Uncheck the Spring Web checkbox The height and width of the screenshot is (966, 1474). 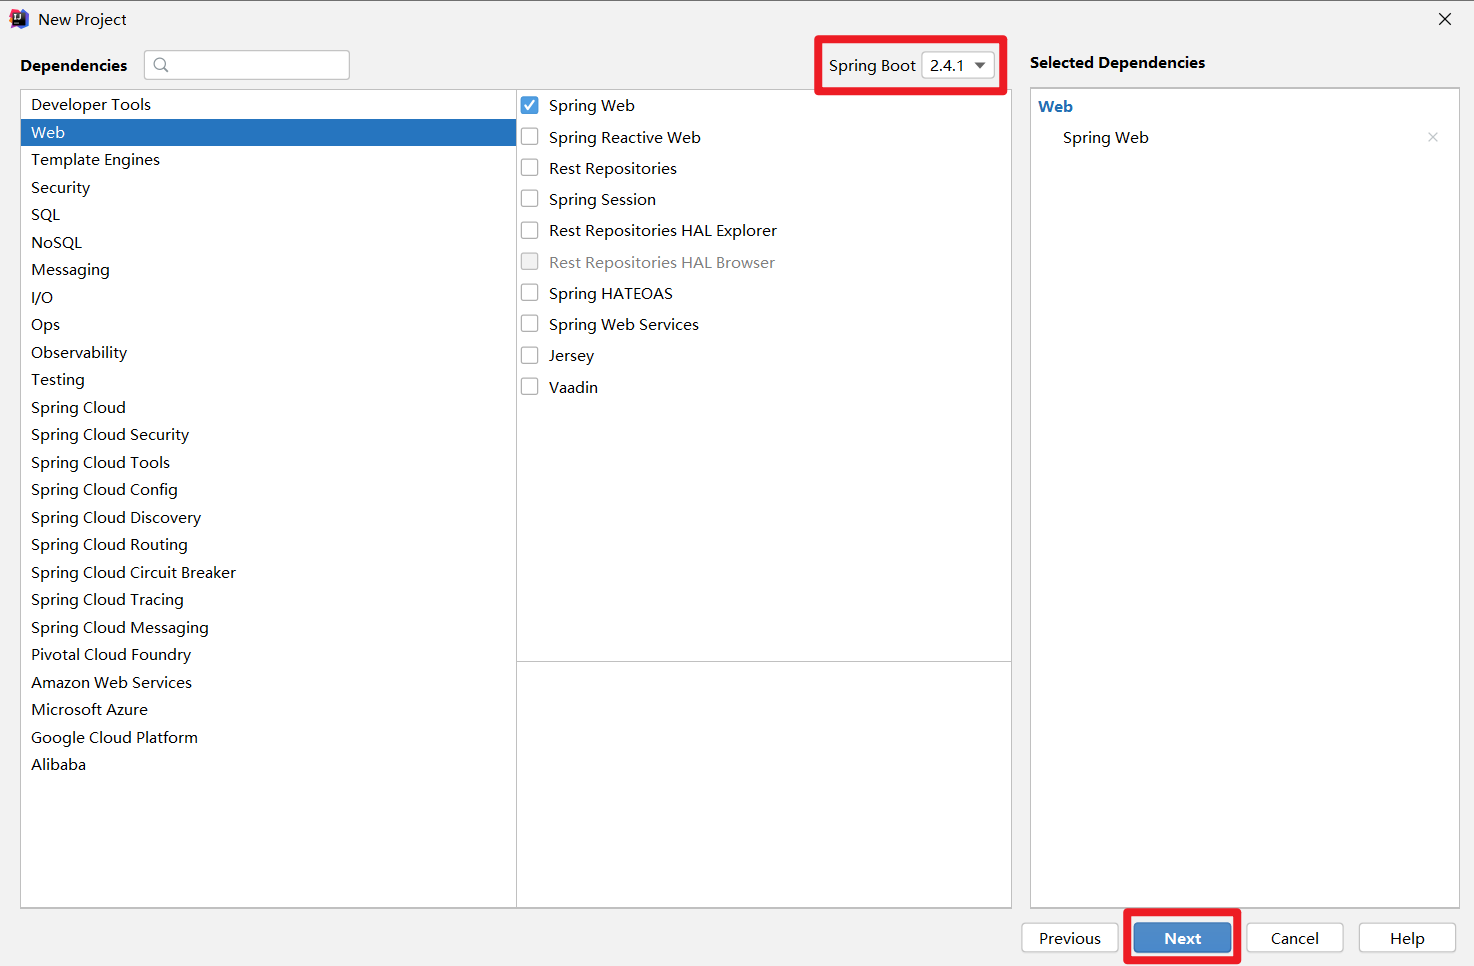point(530,105)
